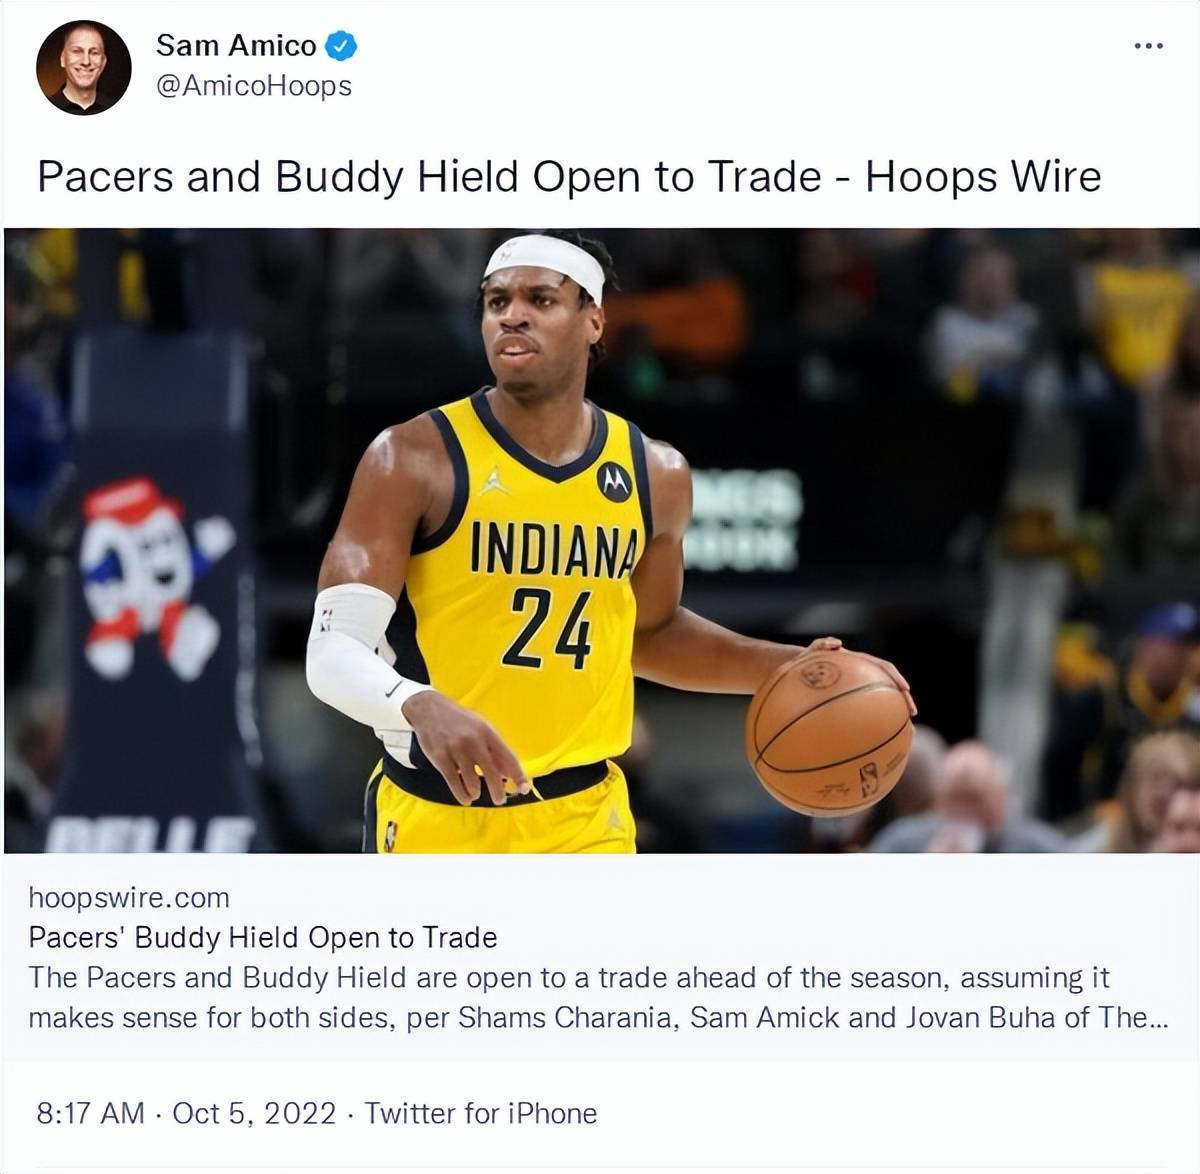The height and width of the screenshot is (1174, 1200).
Task: Click the Hoops Wire text in tweet
Action: tap(983, 177)
